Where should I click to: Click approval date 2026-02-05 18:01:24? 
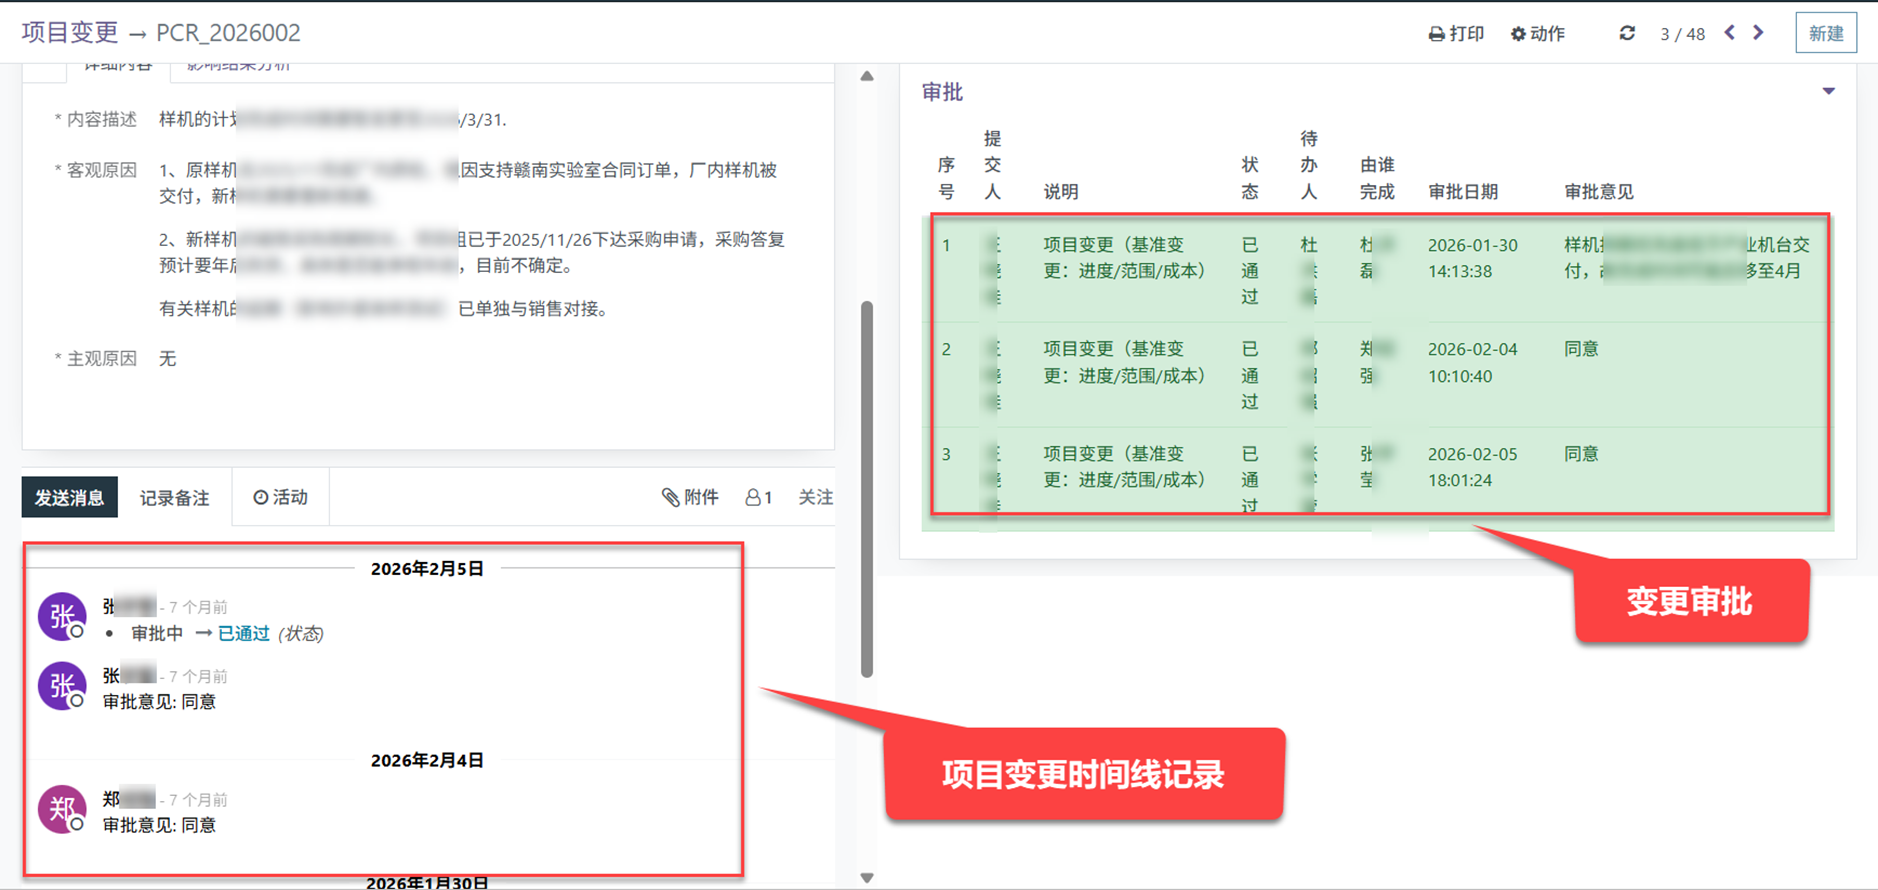click(1472, 467)
